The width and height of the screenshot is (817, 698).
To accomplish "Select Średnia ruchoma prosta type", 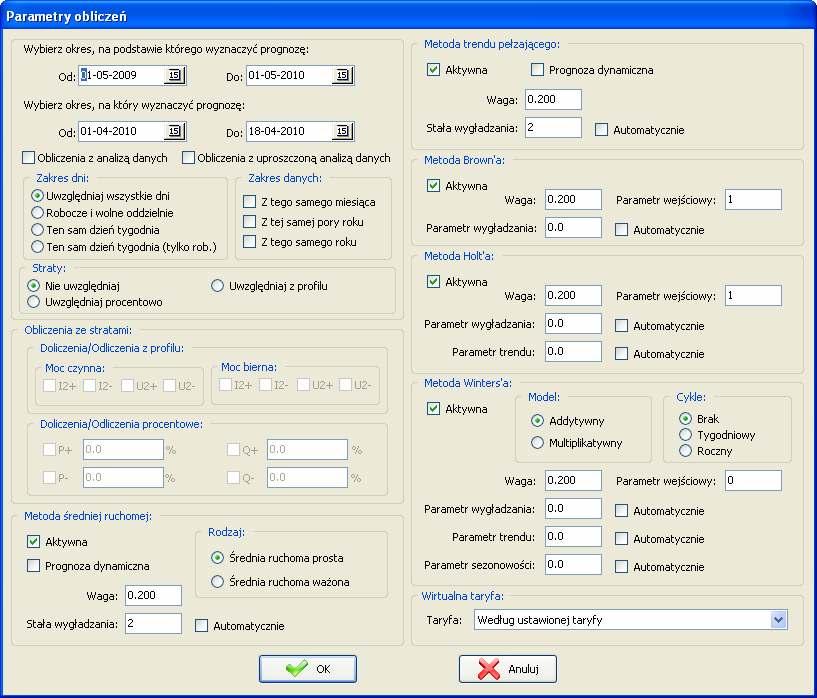I will pyautogui.click(x=217, y=557).
